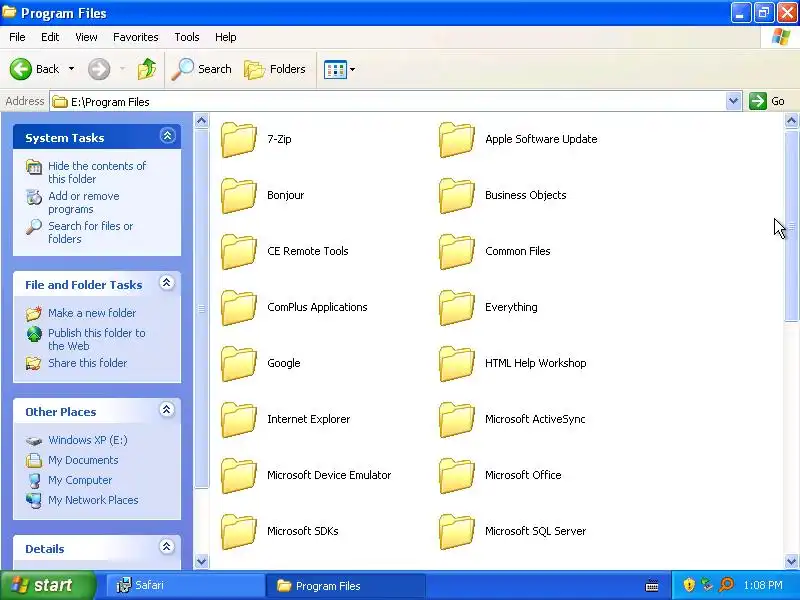This screenshot has height=600, width=800.
Task: Open the Edit menu
Action: pos(50,37)
